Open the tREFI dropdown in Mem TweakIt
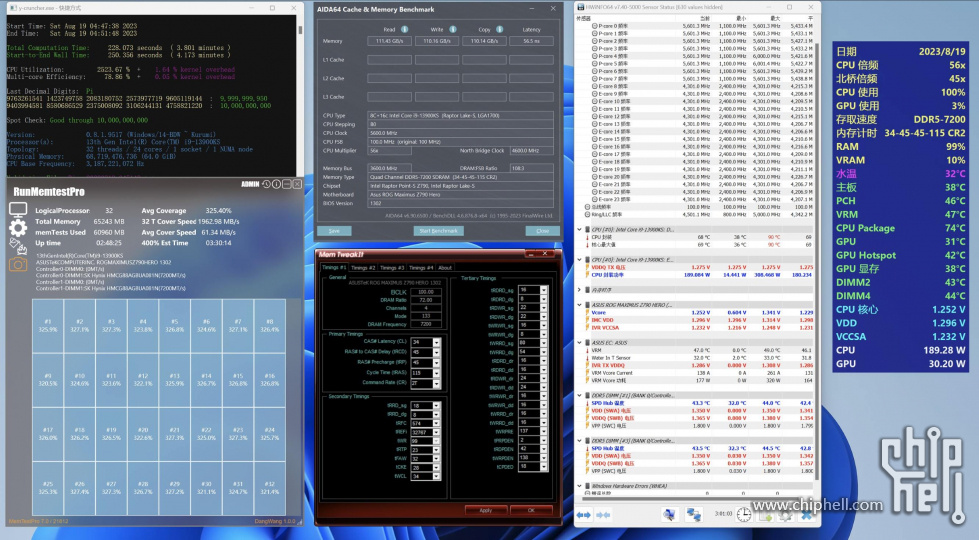Screen dimensions: 979x540 point(436,432)
